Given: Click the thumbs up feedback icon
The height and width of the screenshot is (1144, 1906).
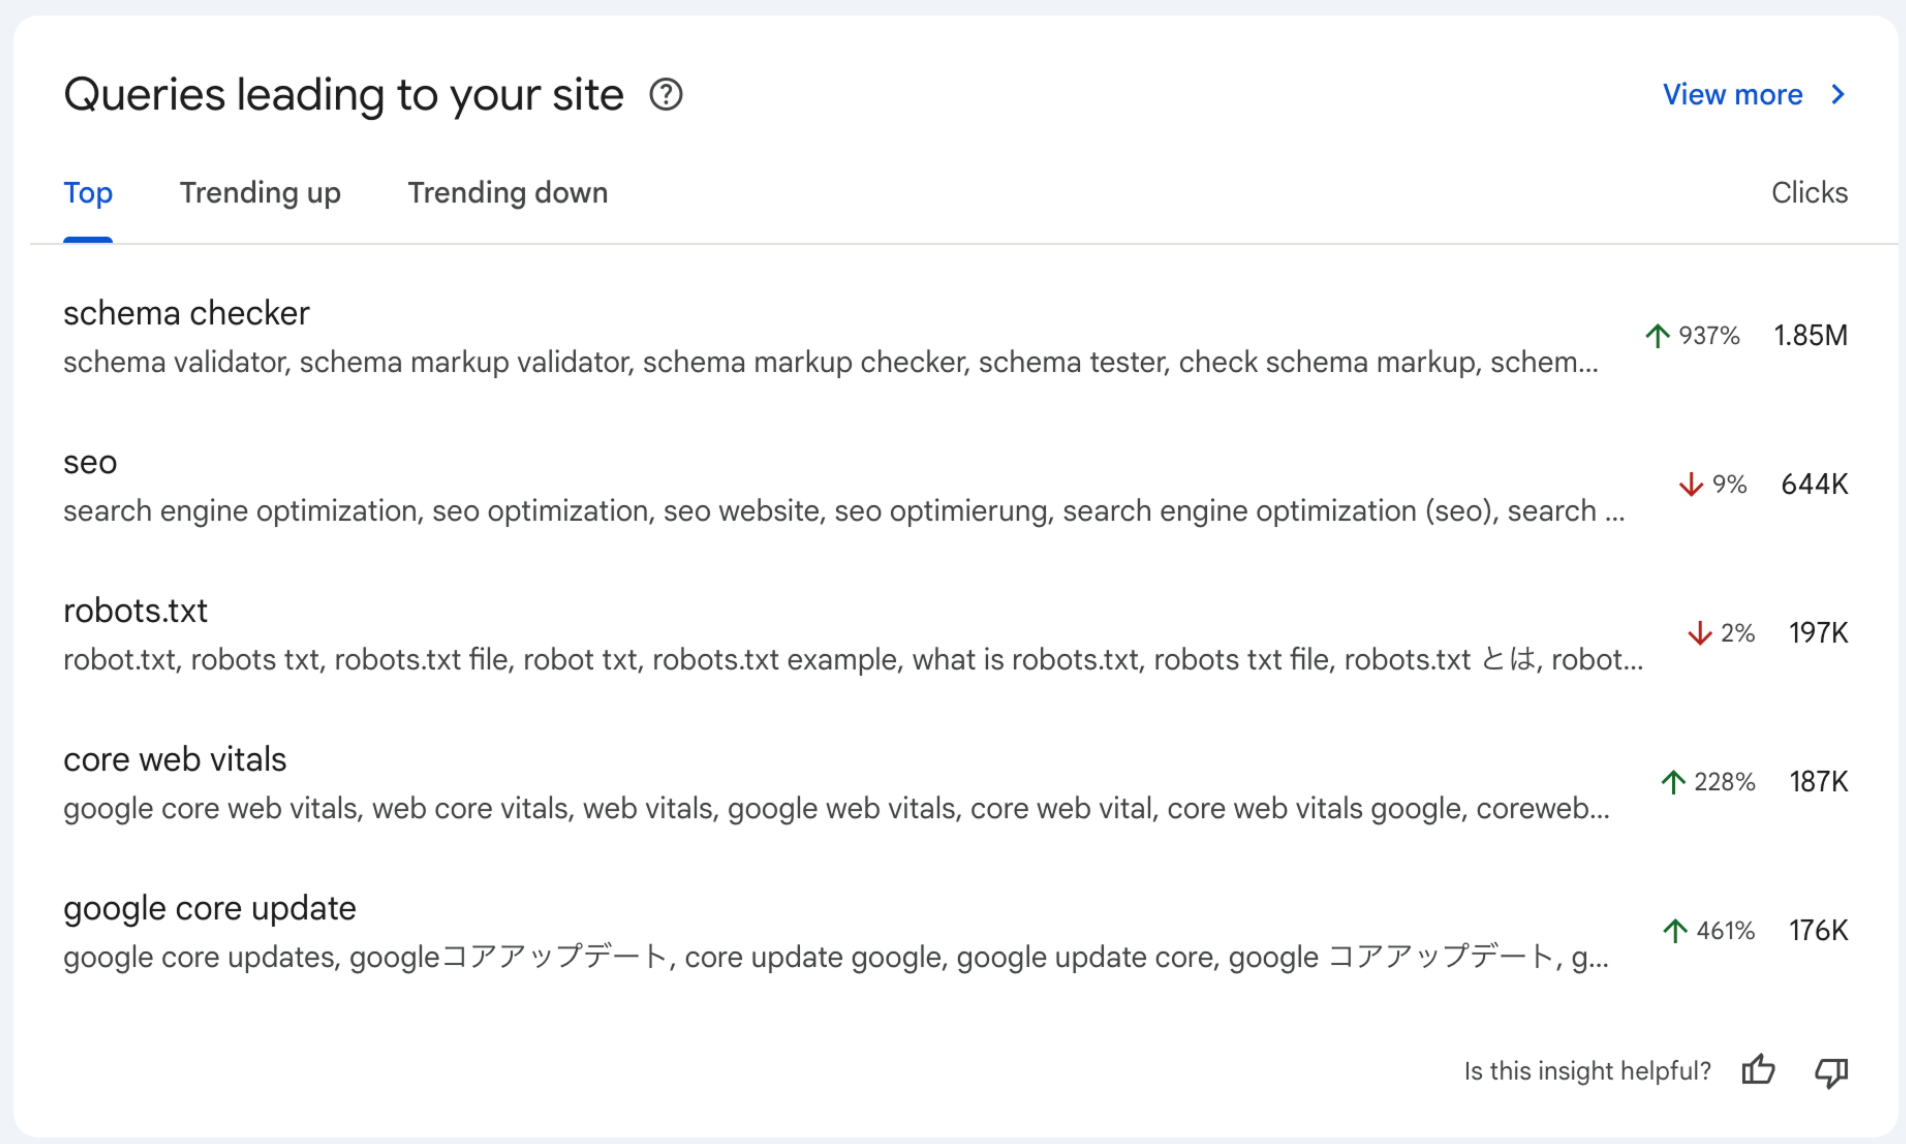Looking at the screenshot, I should pyautogui.click(x=1758, y=1070).
